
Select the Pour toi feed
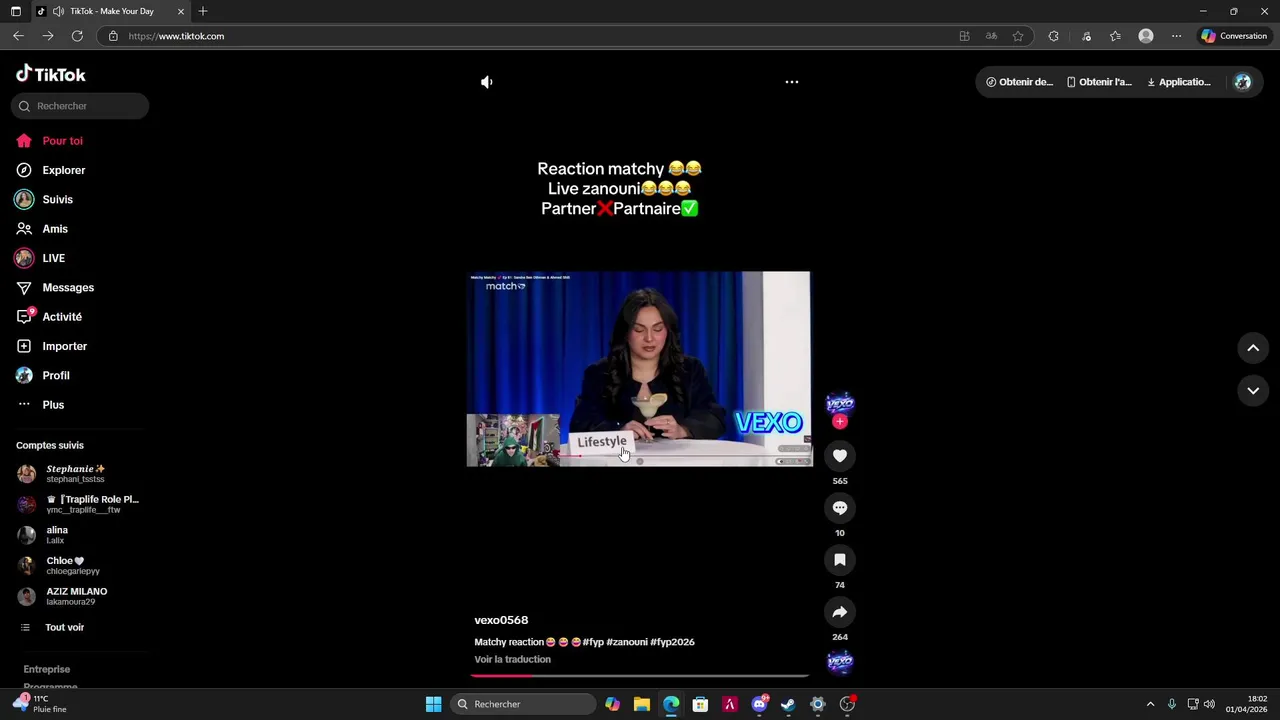(x=62, y=141)
